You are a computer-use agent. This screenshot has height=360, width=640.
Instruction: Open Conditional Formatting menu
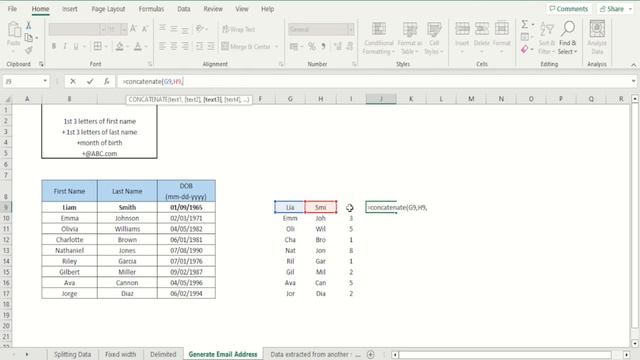[x=378, y=38]
